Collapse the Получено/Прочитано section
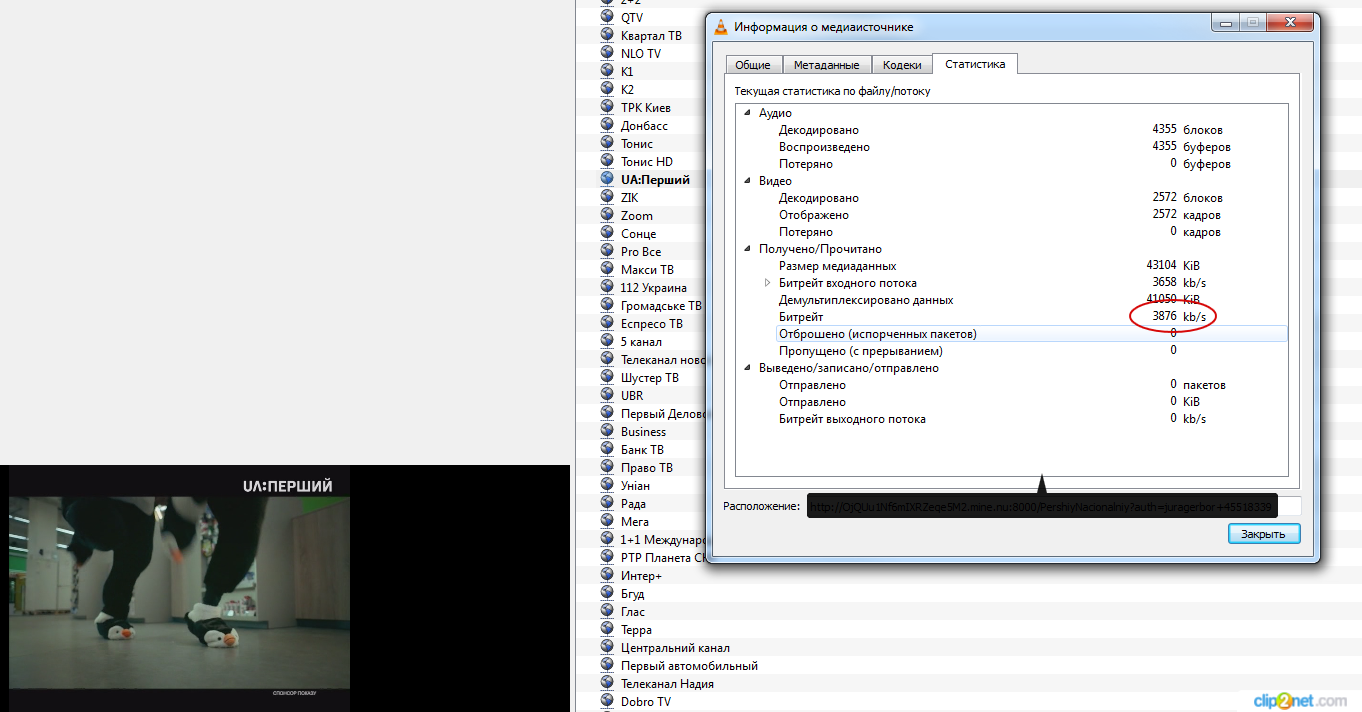1362x712 pixels. 747,249
